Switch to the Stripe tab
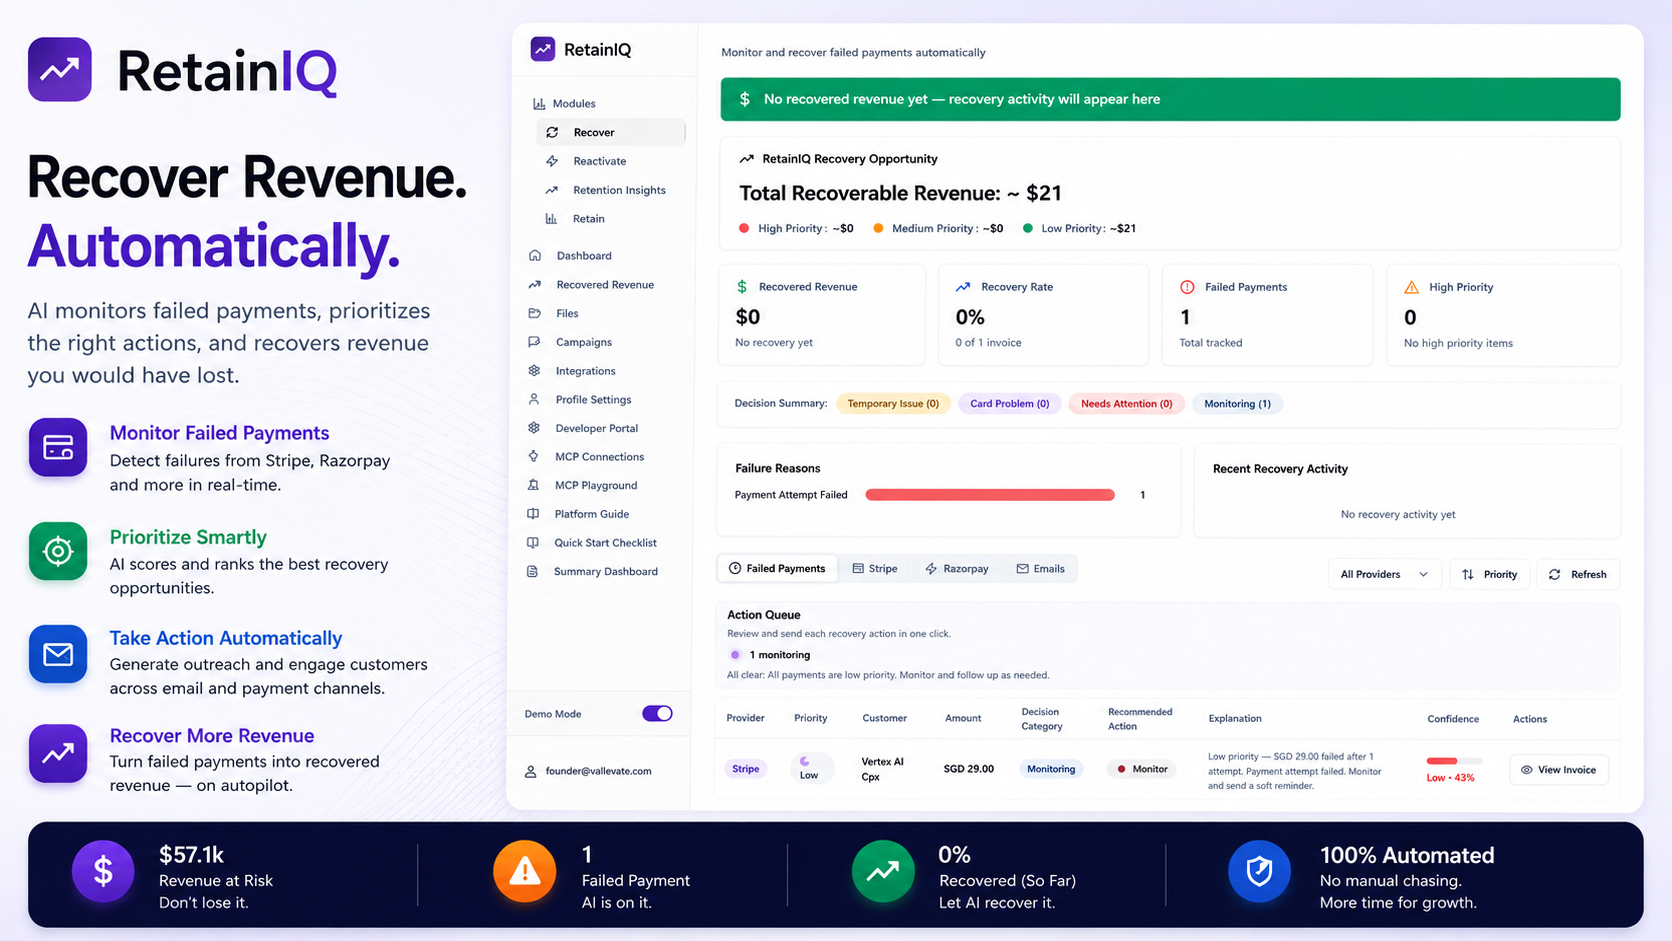The height and width of the screenshot is (941, 1672). click(x=875, y=568)
